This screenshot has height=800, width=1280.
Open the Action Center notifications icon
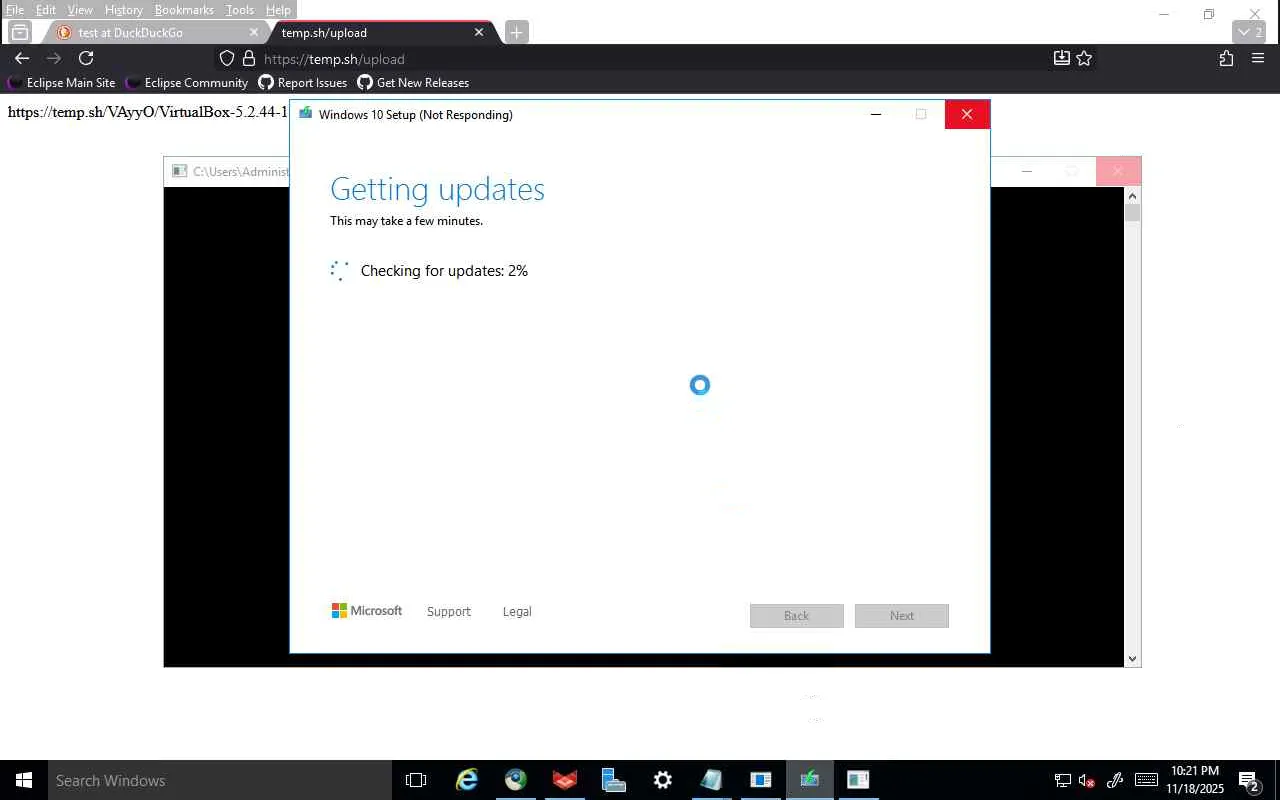[x=1249, y=780]
